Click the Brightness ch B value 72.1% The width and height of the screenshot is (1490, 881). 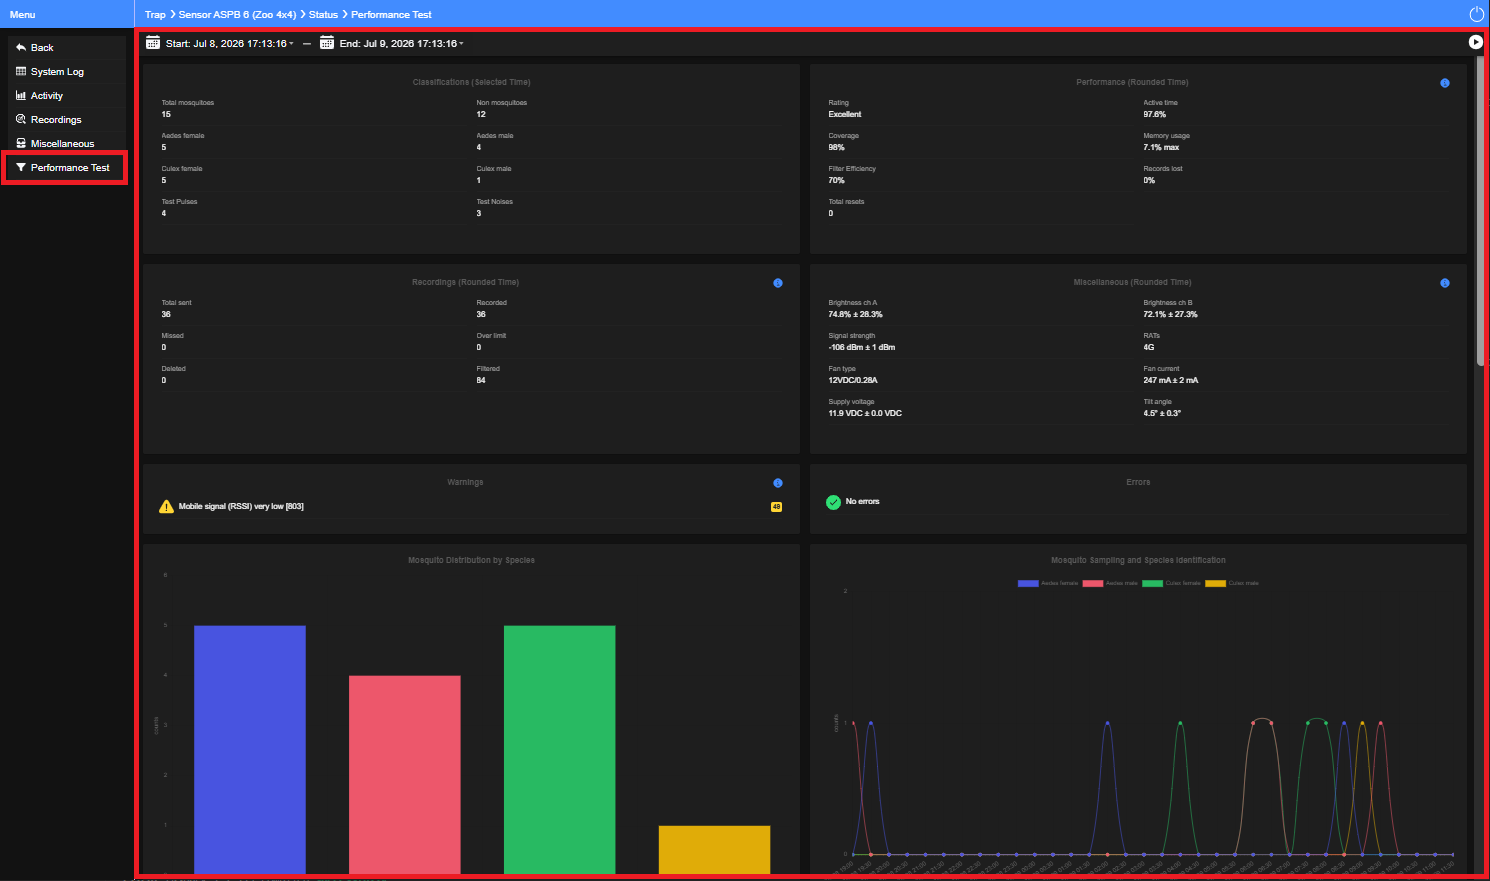coord(1170,315)
